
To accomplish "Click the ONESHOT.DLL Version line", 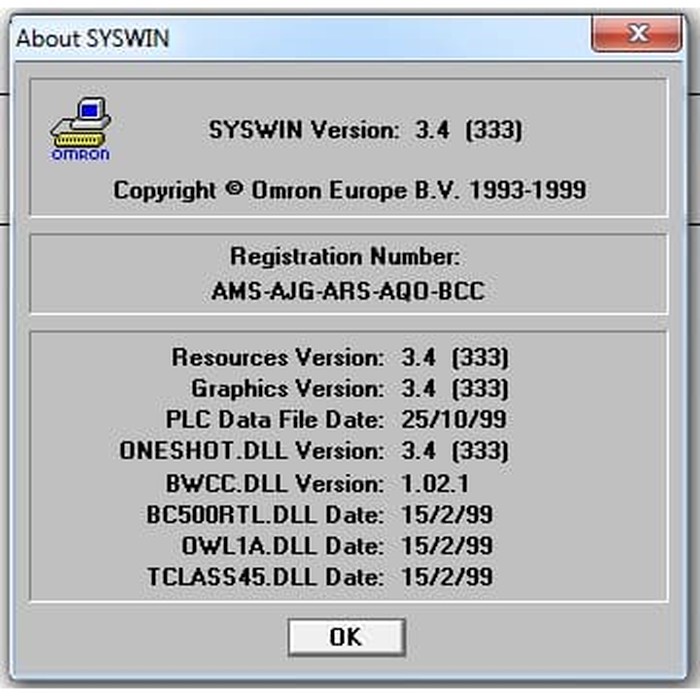I will click(314, 450).
